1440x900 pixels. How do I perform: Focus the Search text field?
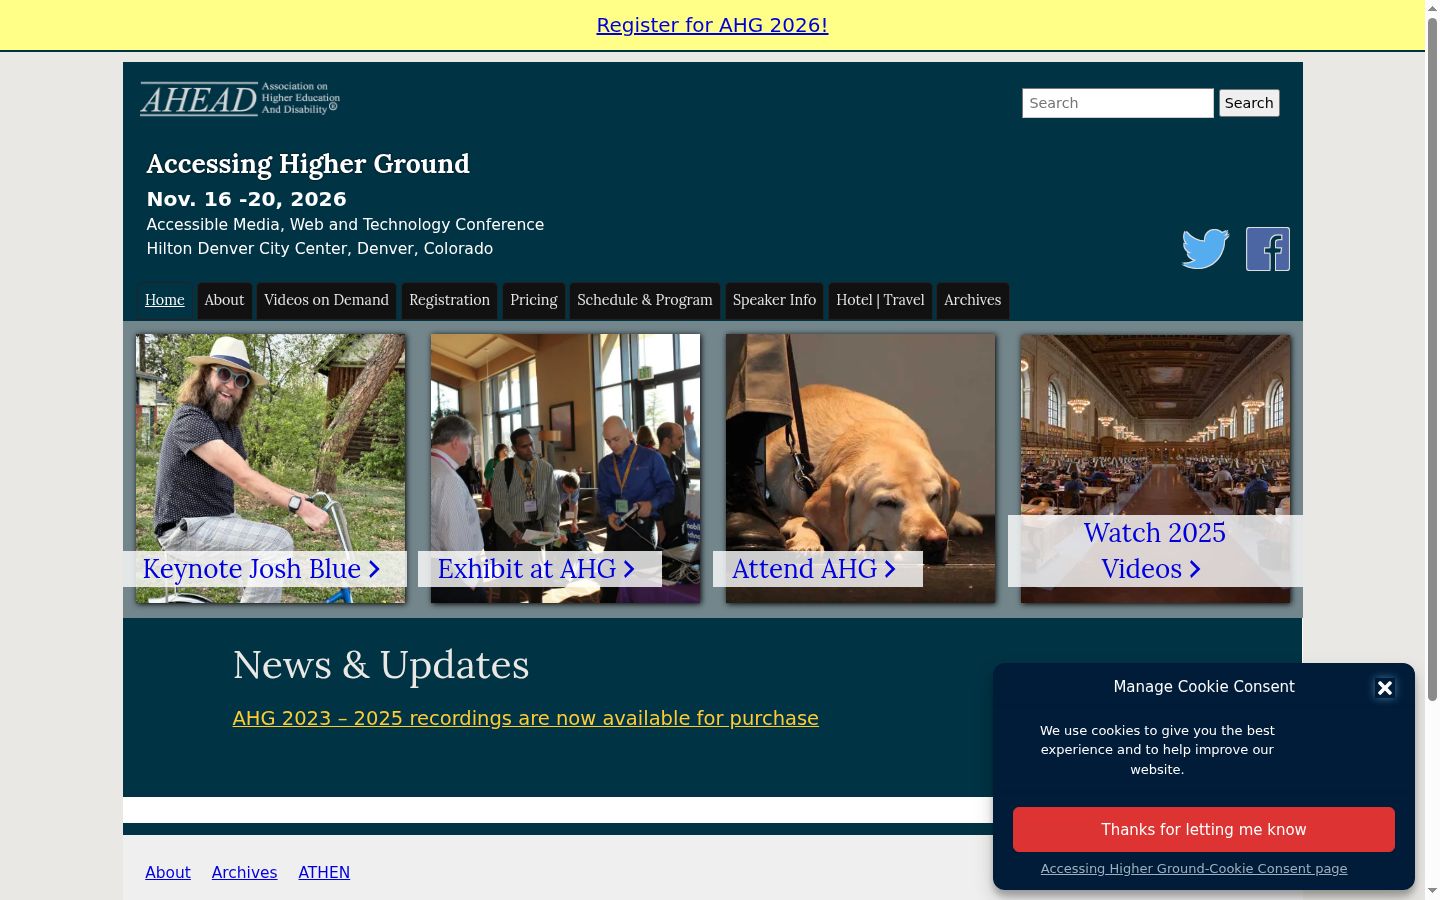click(x=1117, y=103)
